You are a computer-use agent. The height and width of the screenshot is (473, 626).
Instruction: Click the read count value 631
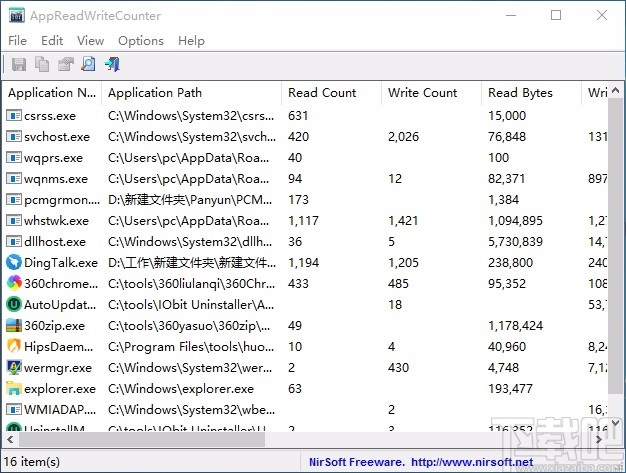[298, 116]
